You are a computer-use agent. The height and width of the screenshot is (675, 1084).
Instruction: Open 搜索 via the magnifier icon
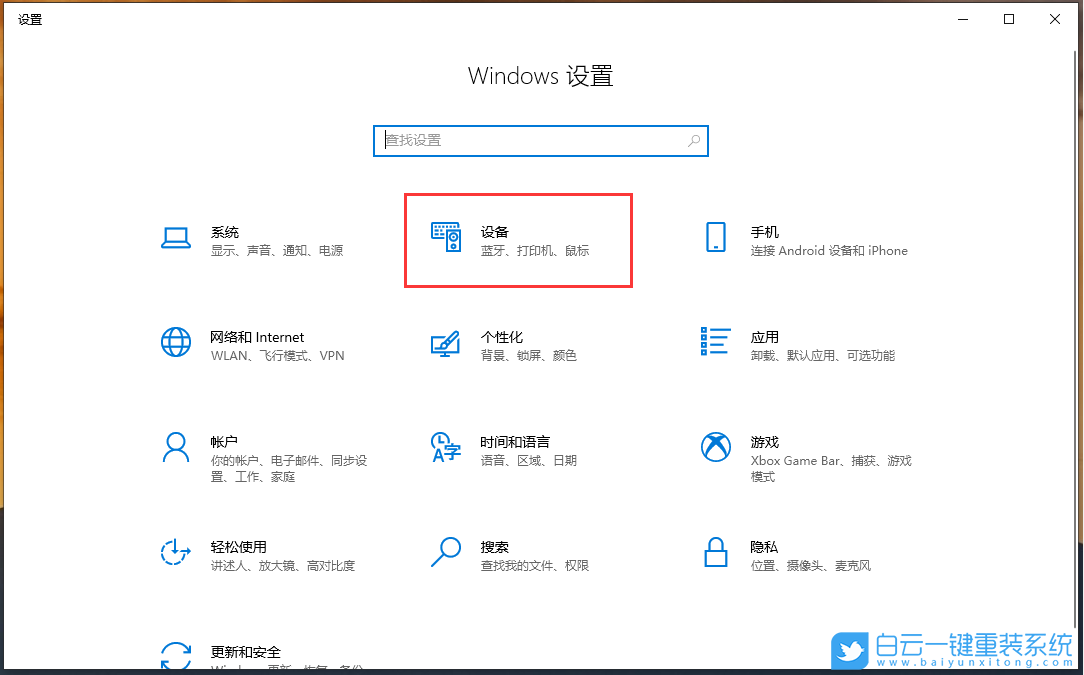tap(446, 552)
